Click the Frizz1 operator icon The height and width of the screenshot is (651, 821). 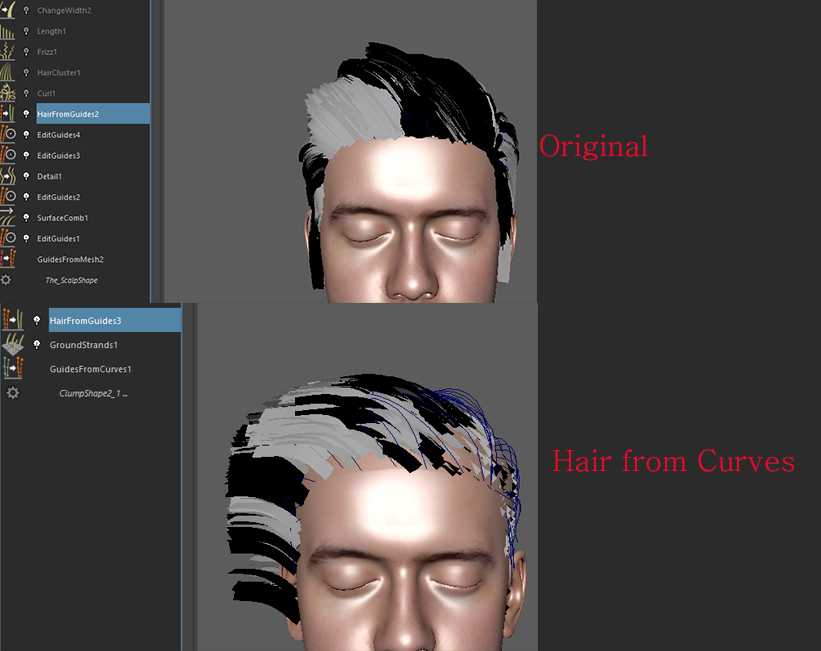click(8, 52)
